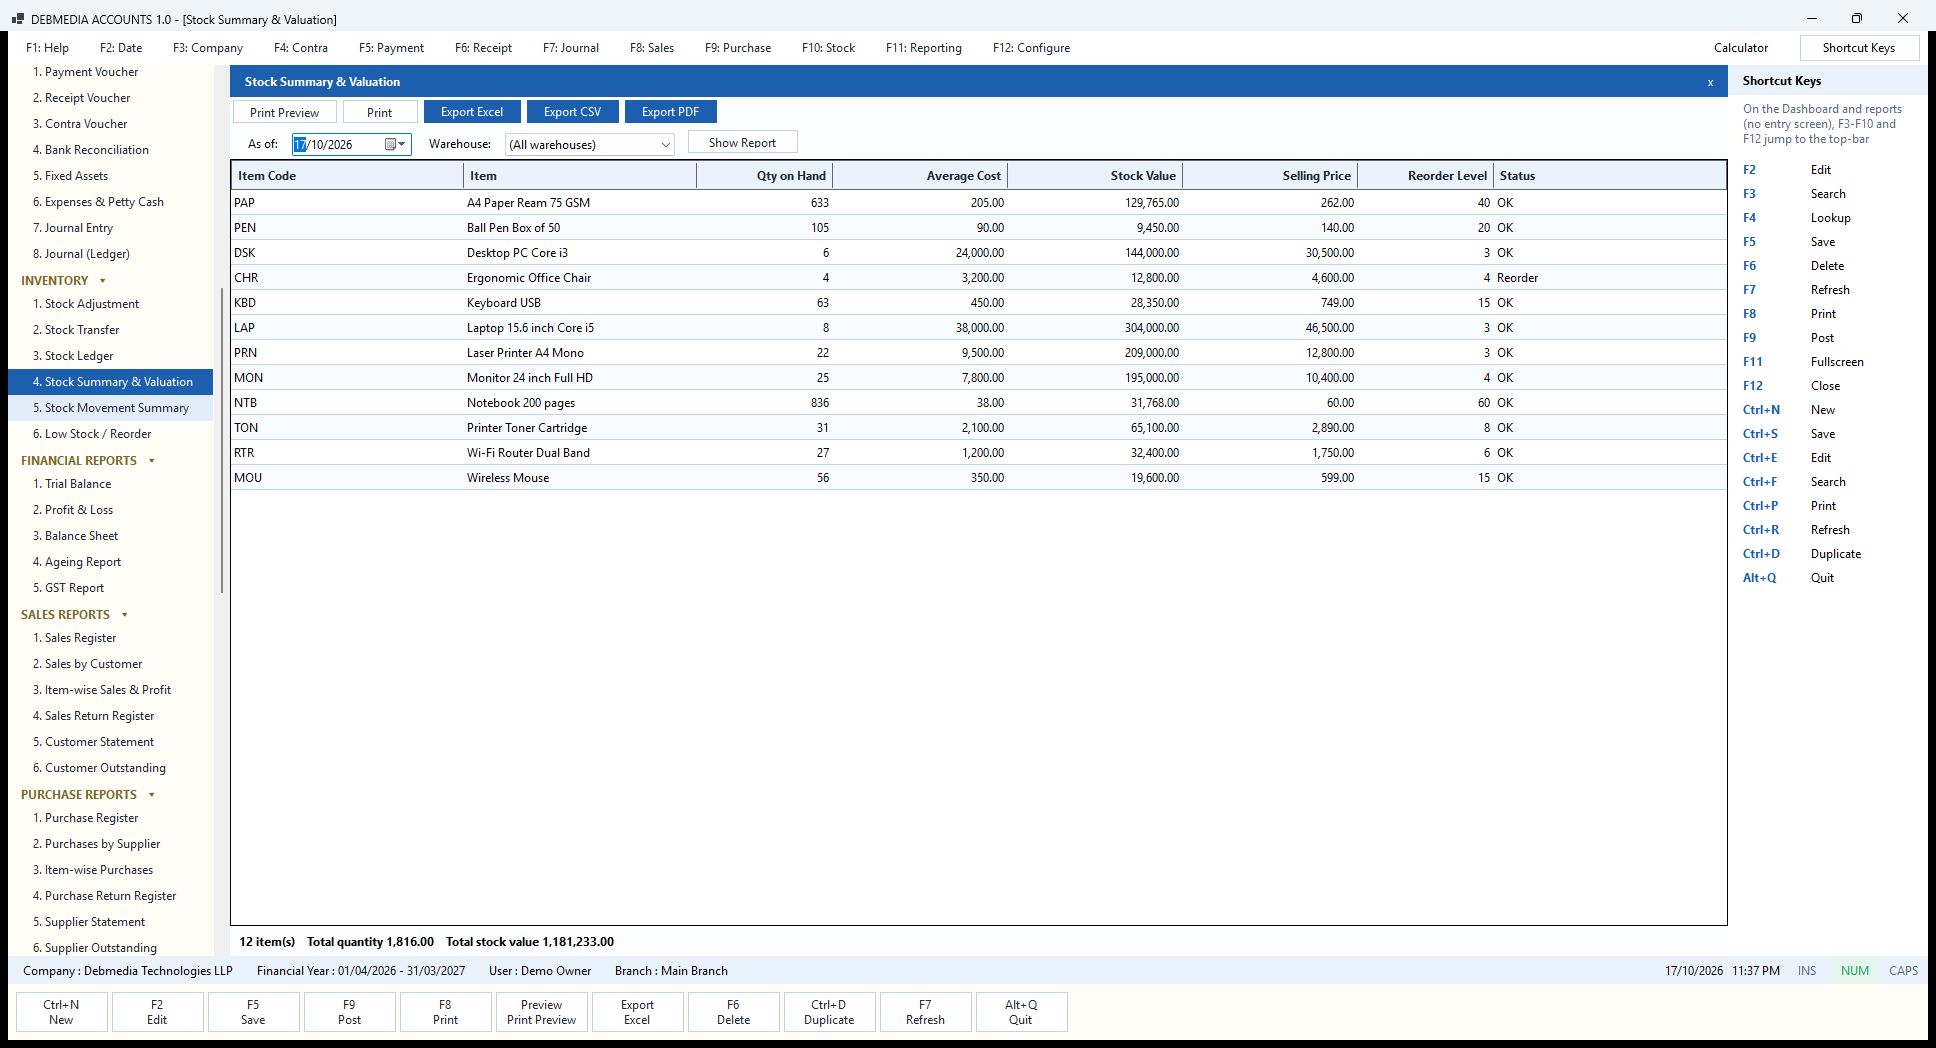
Task: Open the F3: Company menu
Action: pos(208,48)
